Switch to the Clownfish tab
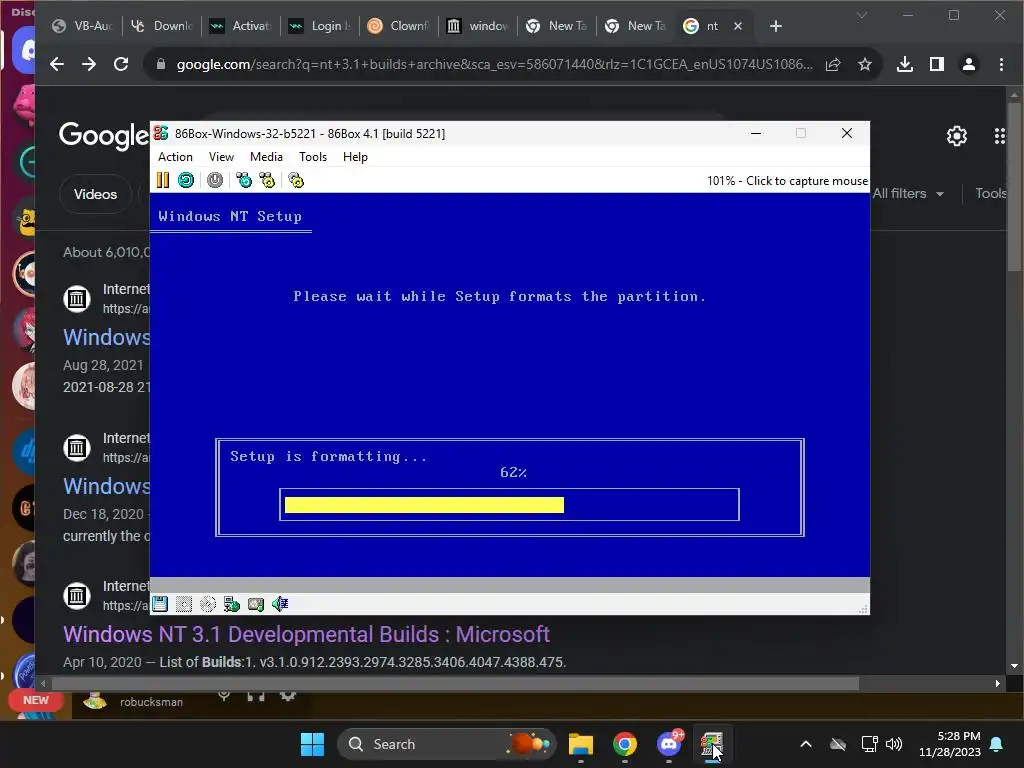Image resolution: width=1024 pixels, height=768 pixels. [399, 26]
